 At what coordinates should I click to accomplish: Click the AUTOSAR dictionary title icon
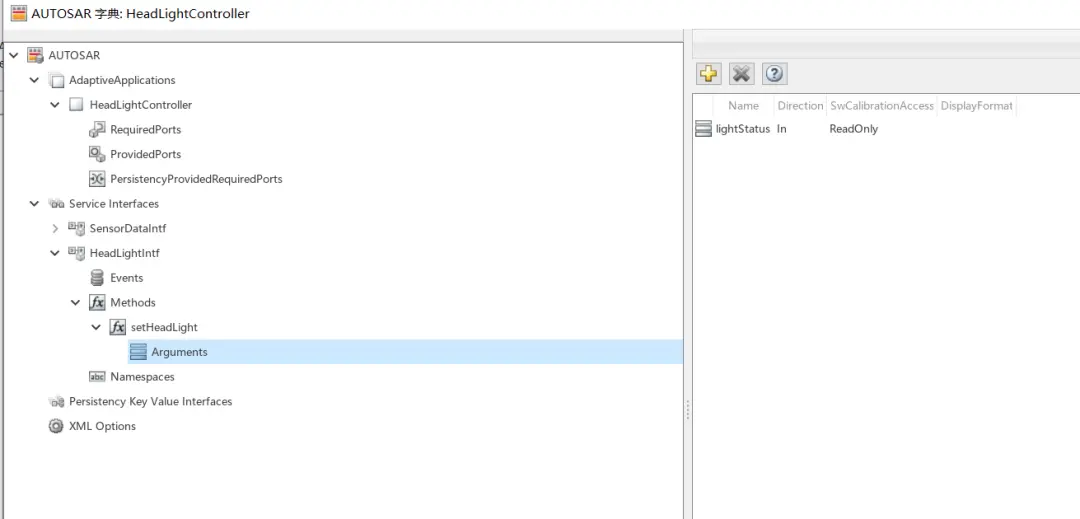click(x=19, y=13)
